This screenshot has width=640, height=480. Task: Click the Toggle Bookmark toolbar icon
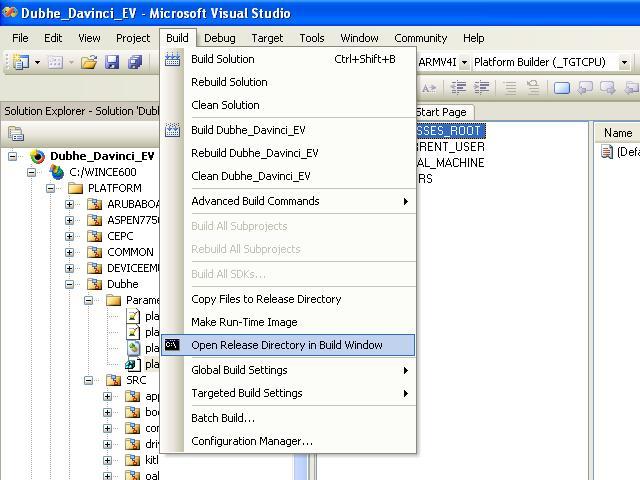pyautogui.click(x=562, y=87)
